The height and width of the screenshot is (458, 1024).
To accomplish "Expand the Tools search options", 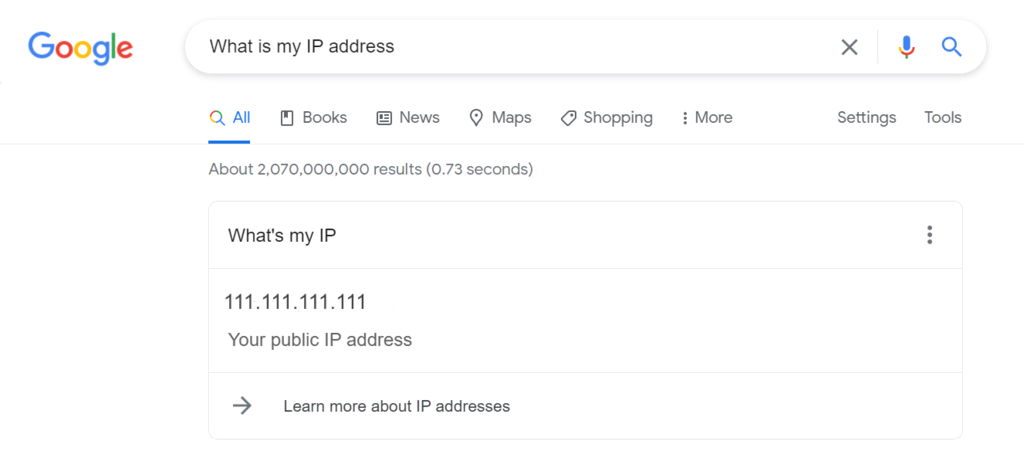I will [942, 118].
